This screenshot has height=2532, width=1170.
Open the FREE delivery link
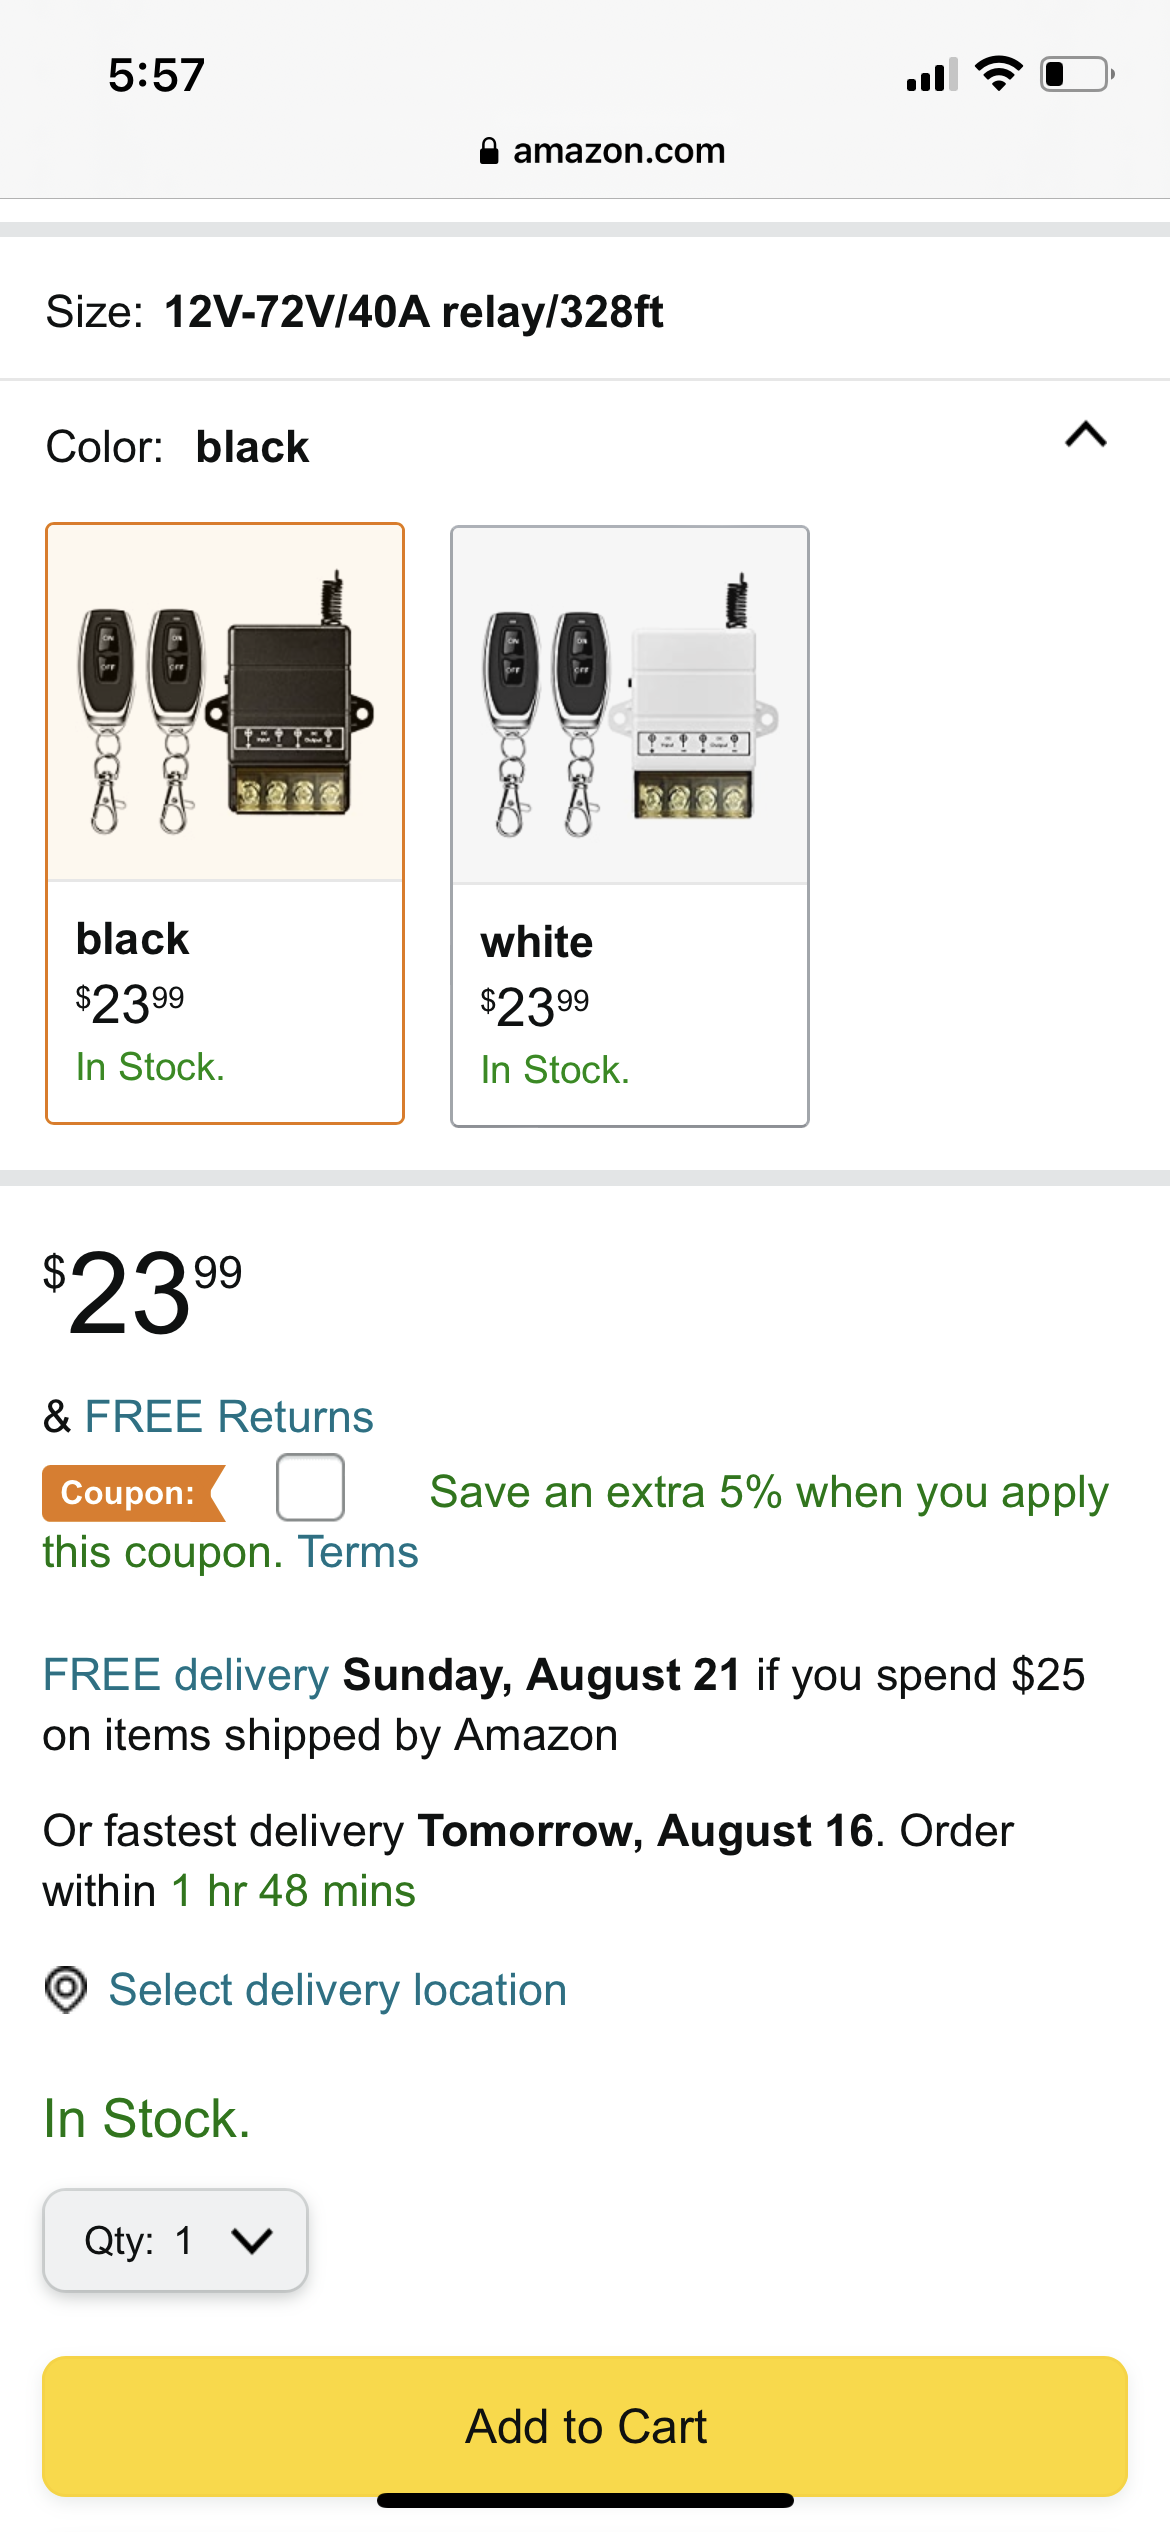186,1675
